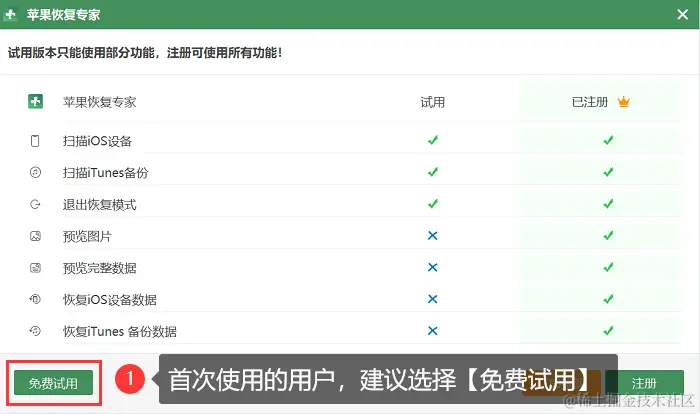The image size is (700, 414).
Task: Click the exit icon for 退出恢复模式
Action: pos(35,205)
